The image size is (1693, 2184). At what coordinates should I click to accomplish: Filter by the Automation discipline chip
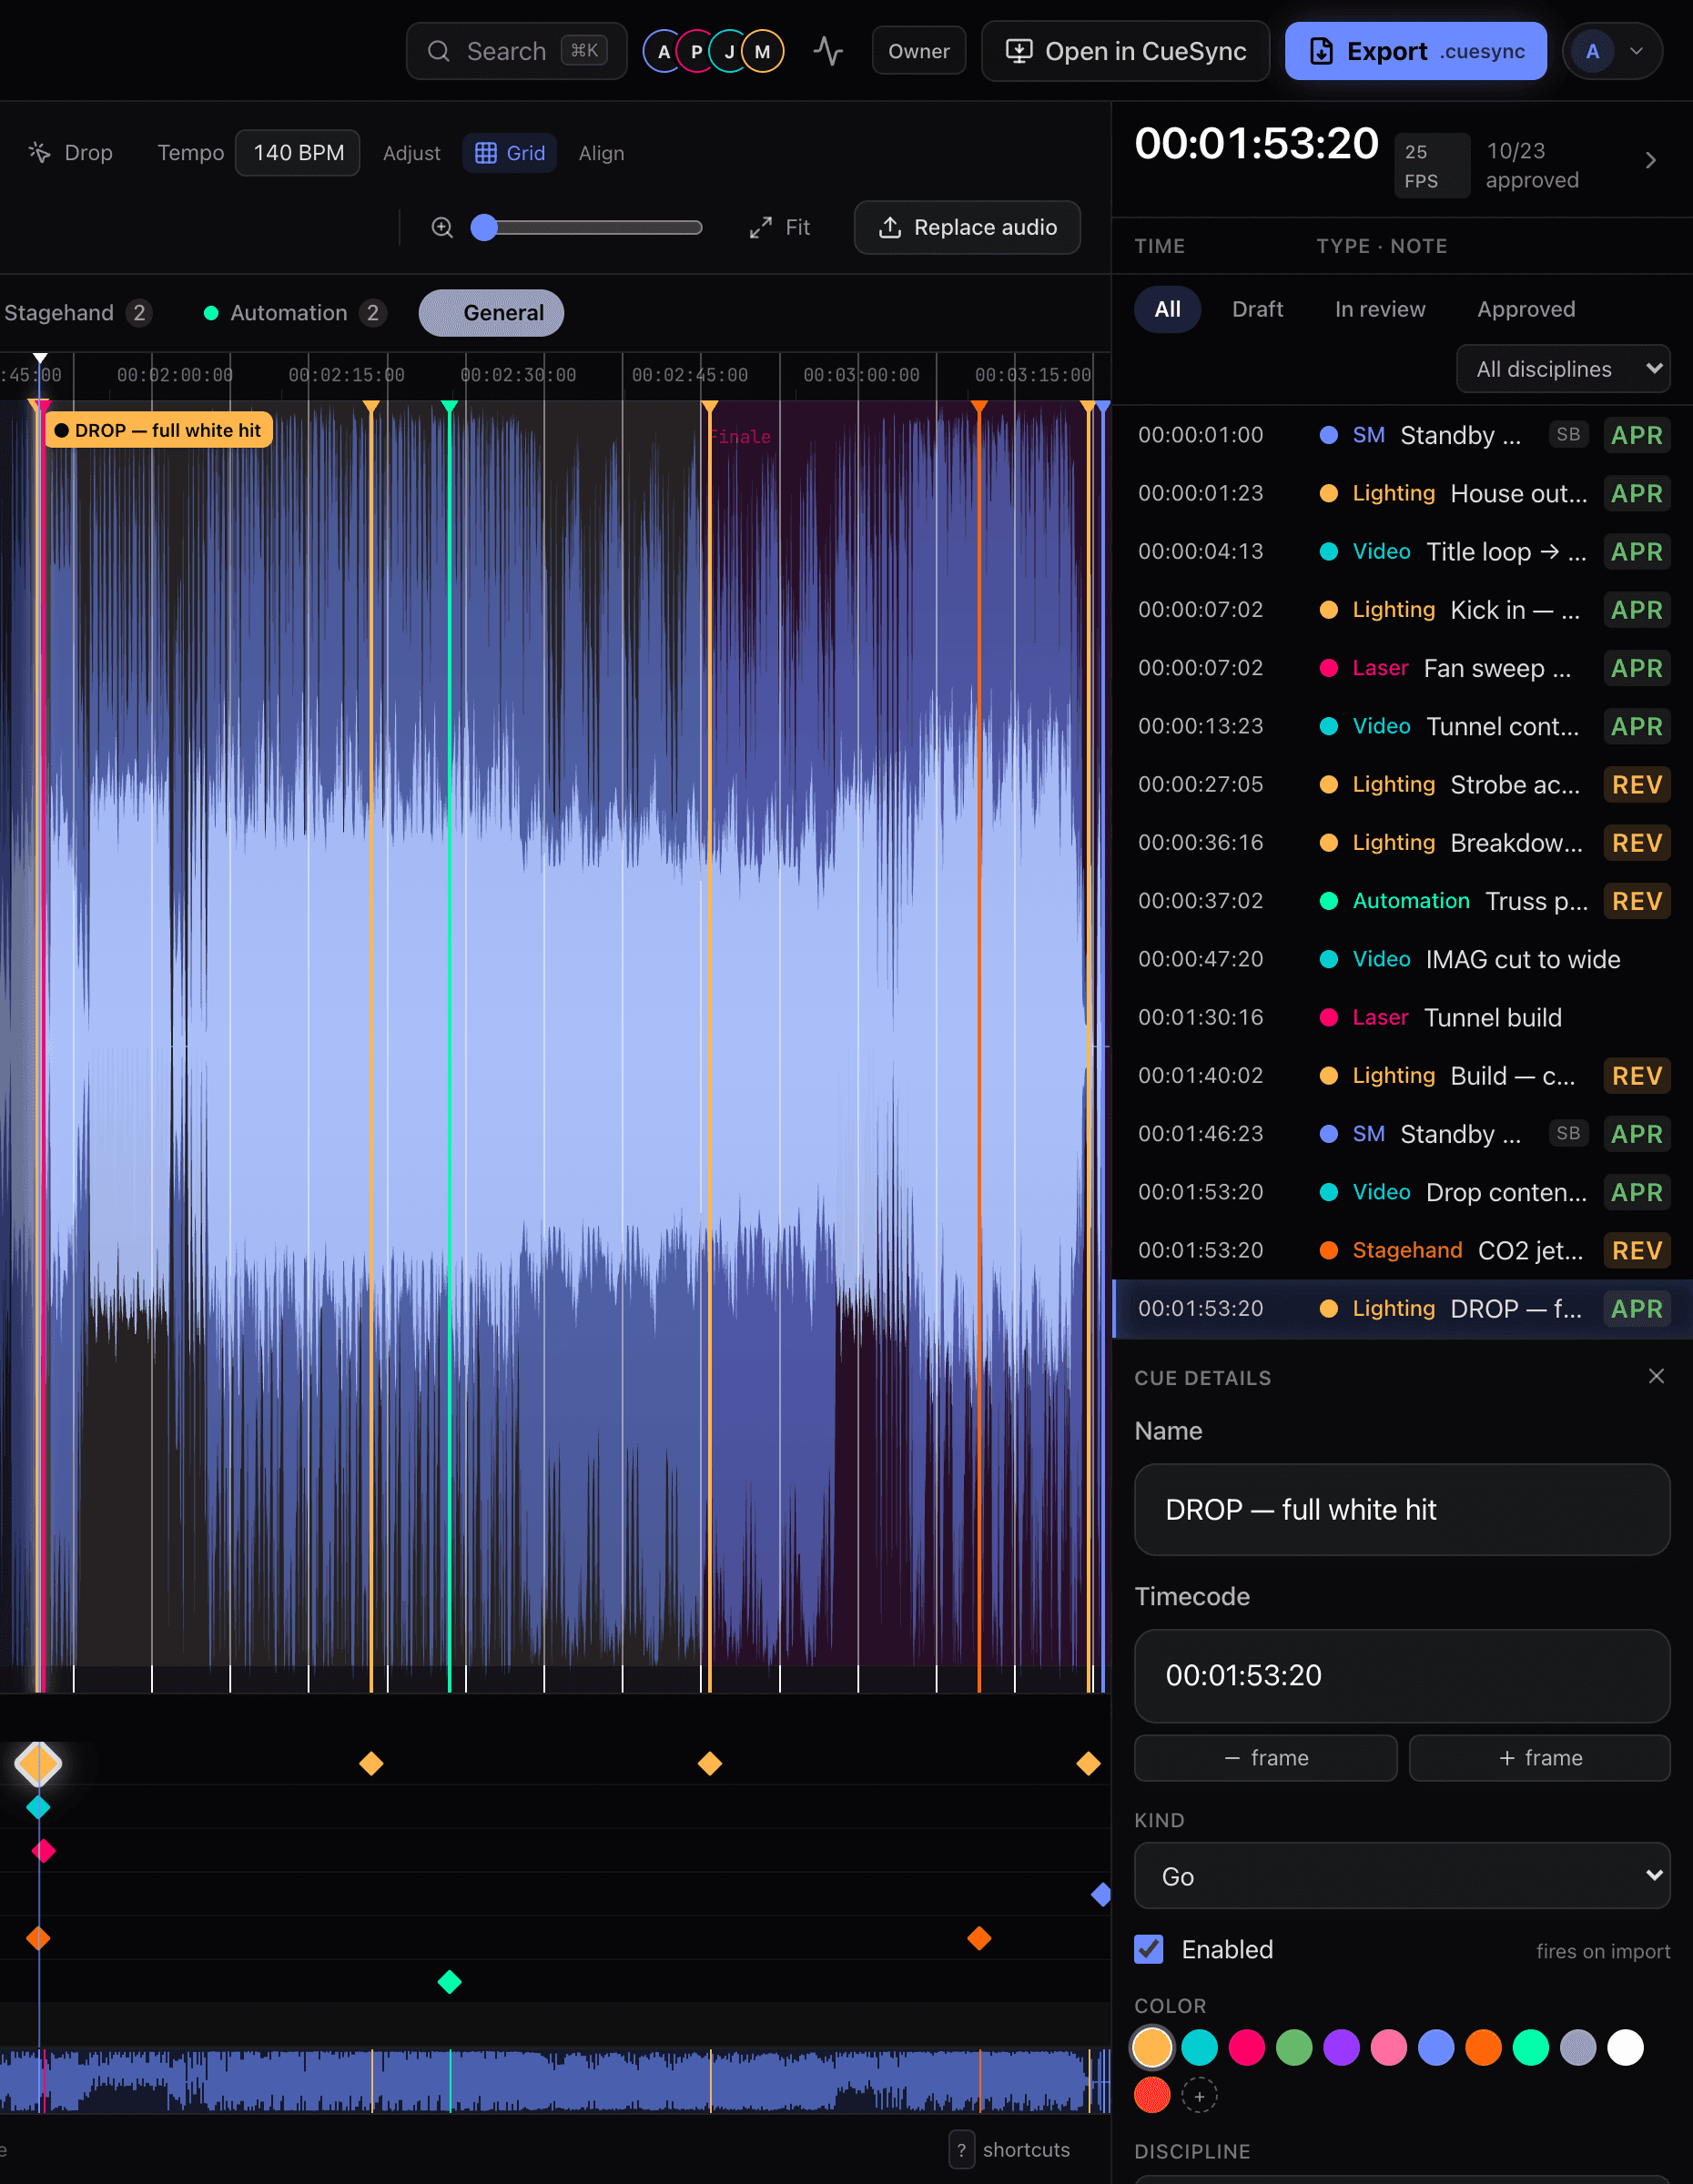293,313
